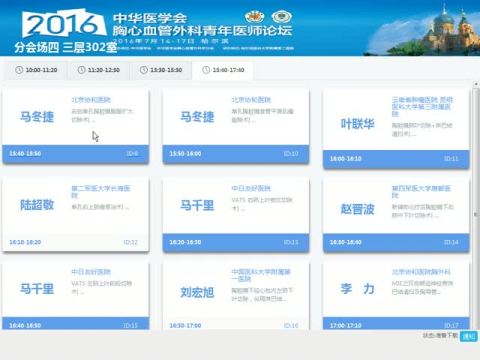Image resolution: width=480 pixels, height=360 pixels.
Task: Open the 李力 presentation card
Action: (396, 296)
